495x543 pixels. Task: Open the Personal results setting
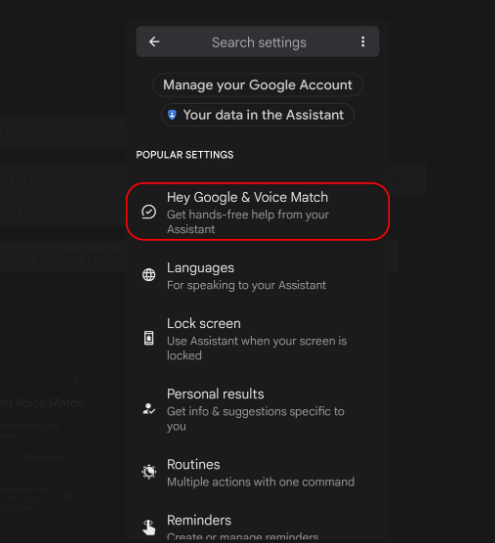point(258,409)
